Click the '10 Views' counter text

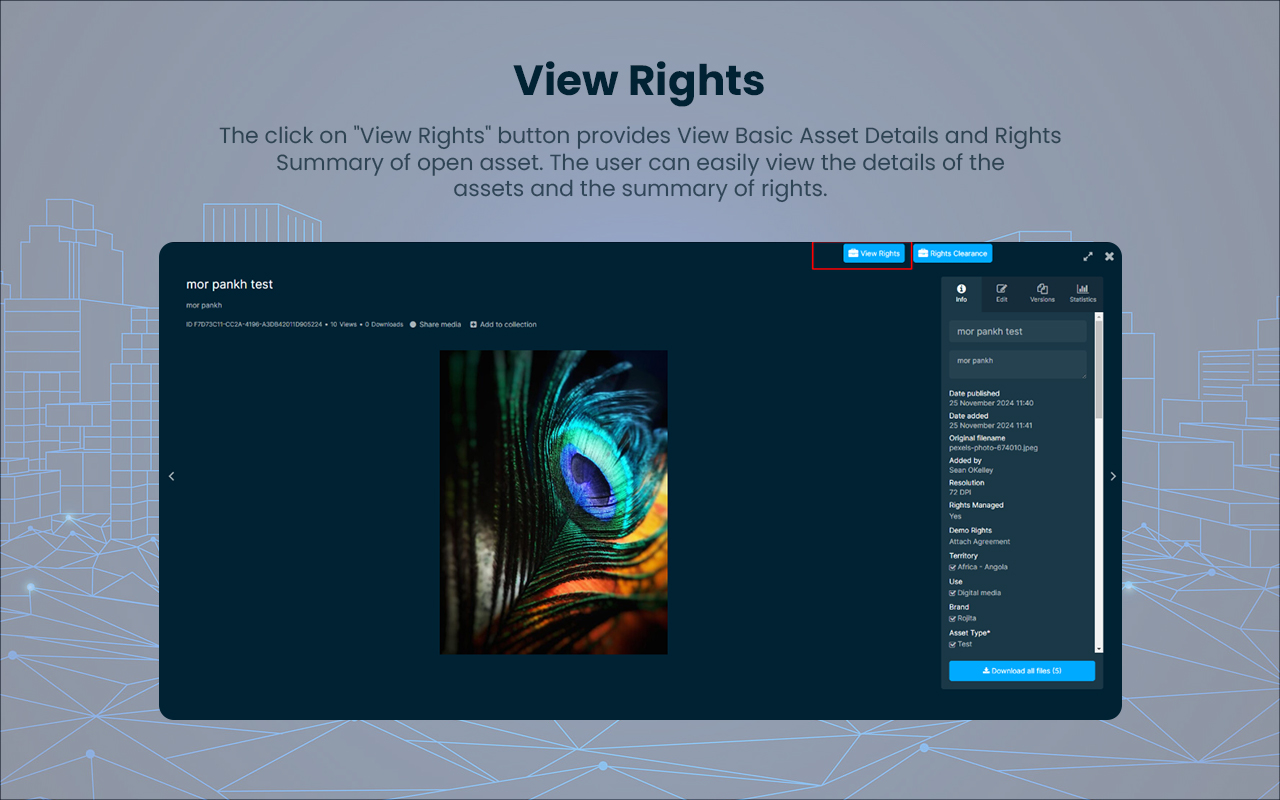(x=343, y=325)
